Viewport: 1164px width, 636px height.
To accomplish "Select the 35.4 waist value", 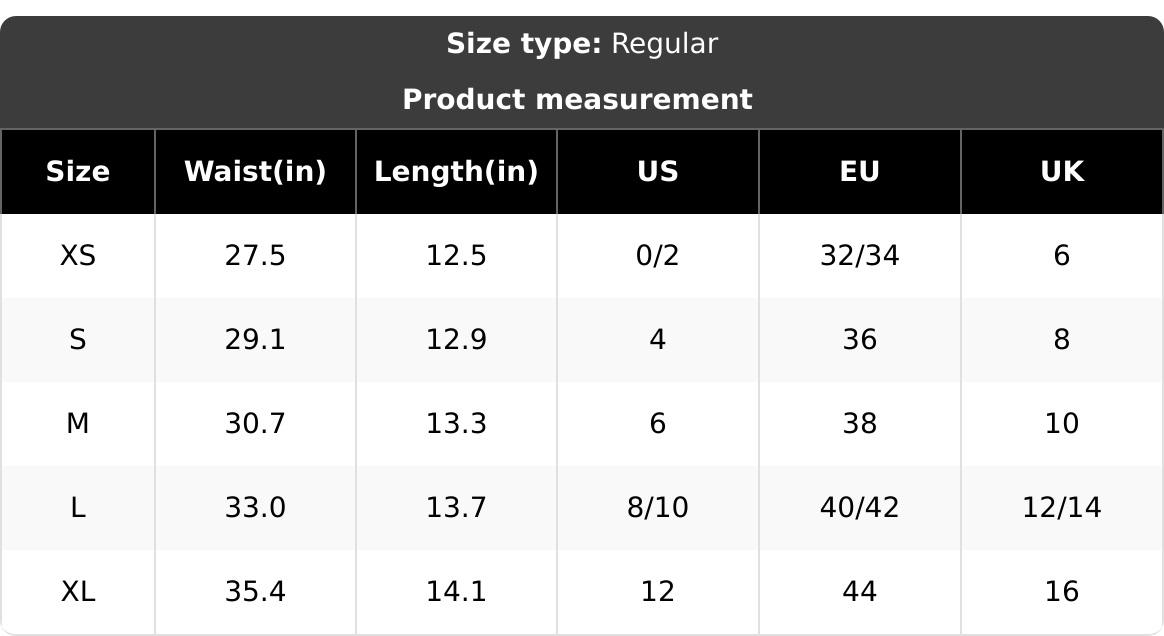I will [255, 591].
